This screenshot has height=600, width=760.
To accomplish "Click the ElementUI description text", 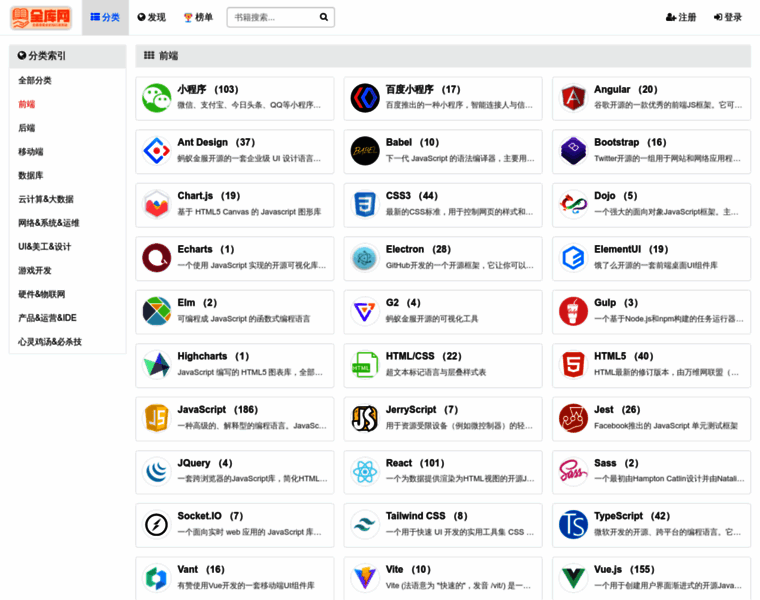I will click(x=656, y=265).
